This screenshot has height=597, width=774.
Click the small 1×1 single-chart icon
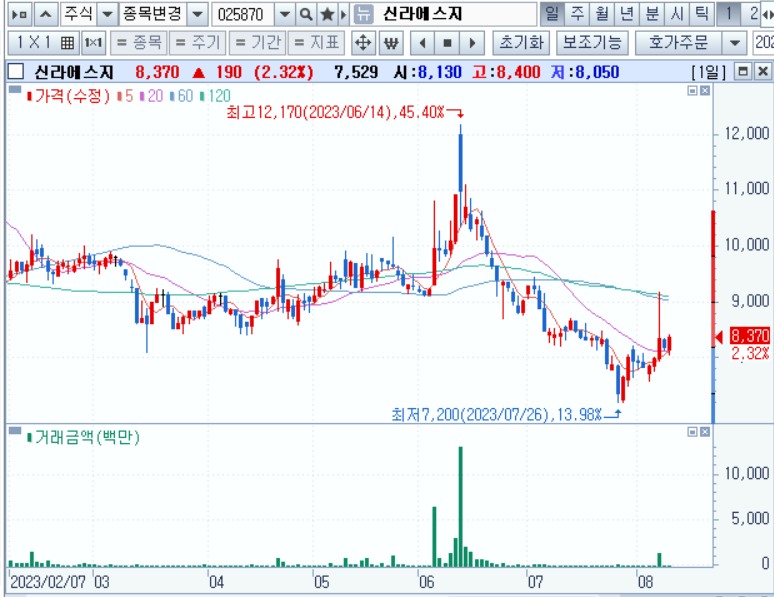pos(93,43)
